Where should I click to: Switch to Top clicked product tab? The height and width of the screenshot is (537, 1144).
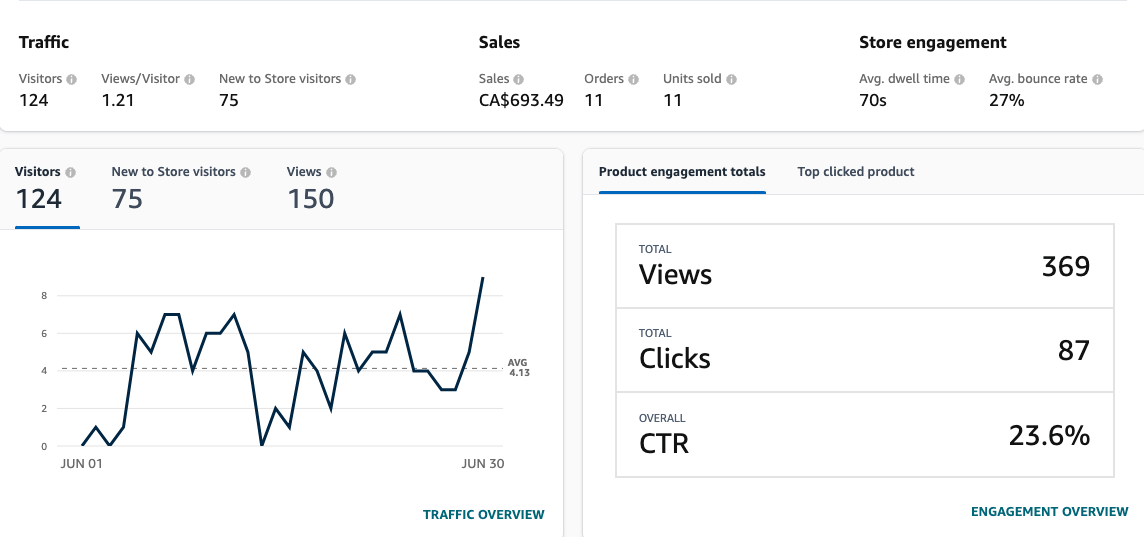click(856, 172)
